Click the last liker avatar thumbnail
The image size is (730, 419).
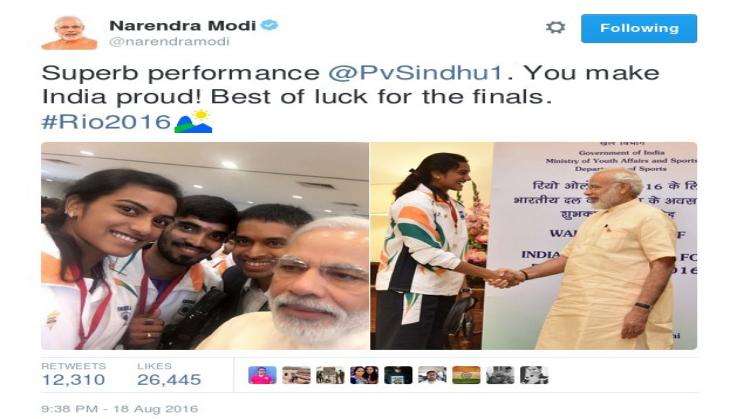click(534, 375)
